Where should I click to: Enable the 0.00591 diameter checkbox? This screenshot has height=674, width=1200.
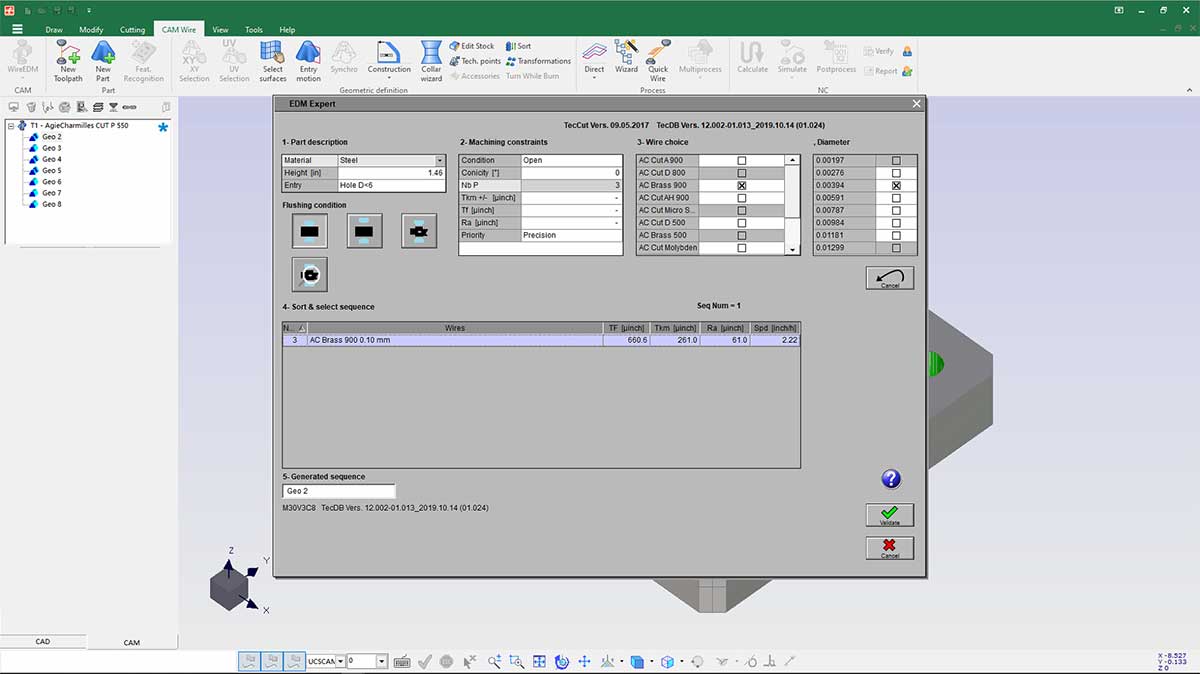pyautogui.click(x=896, y=198)
